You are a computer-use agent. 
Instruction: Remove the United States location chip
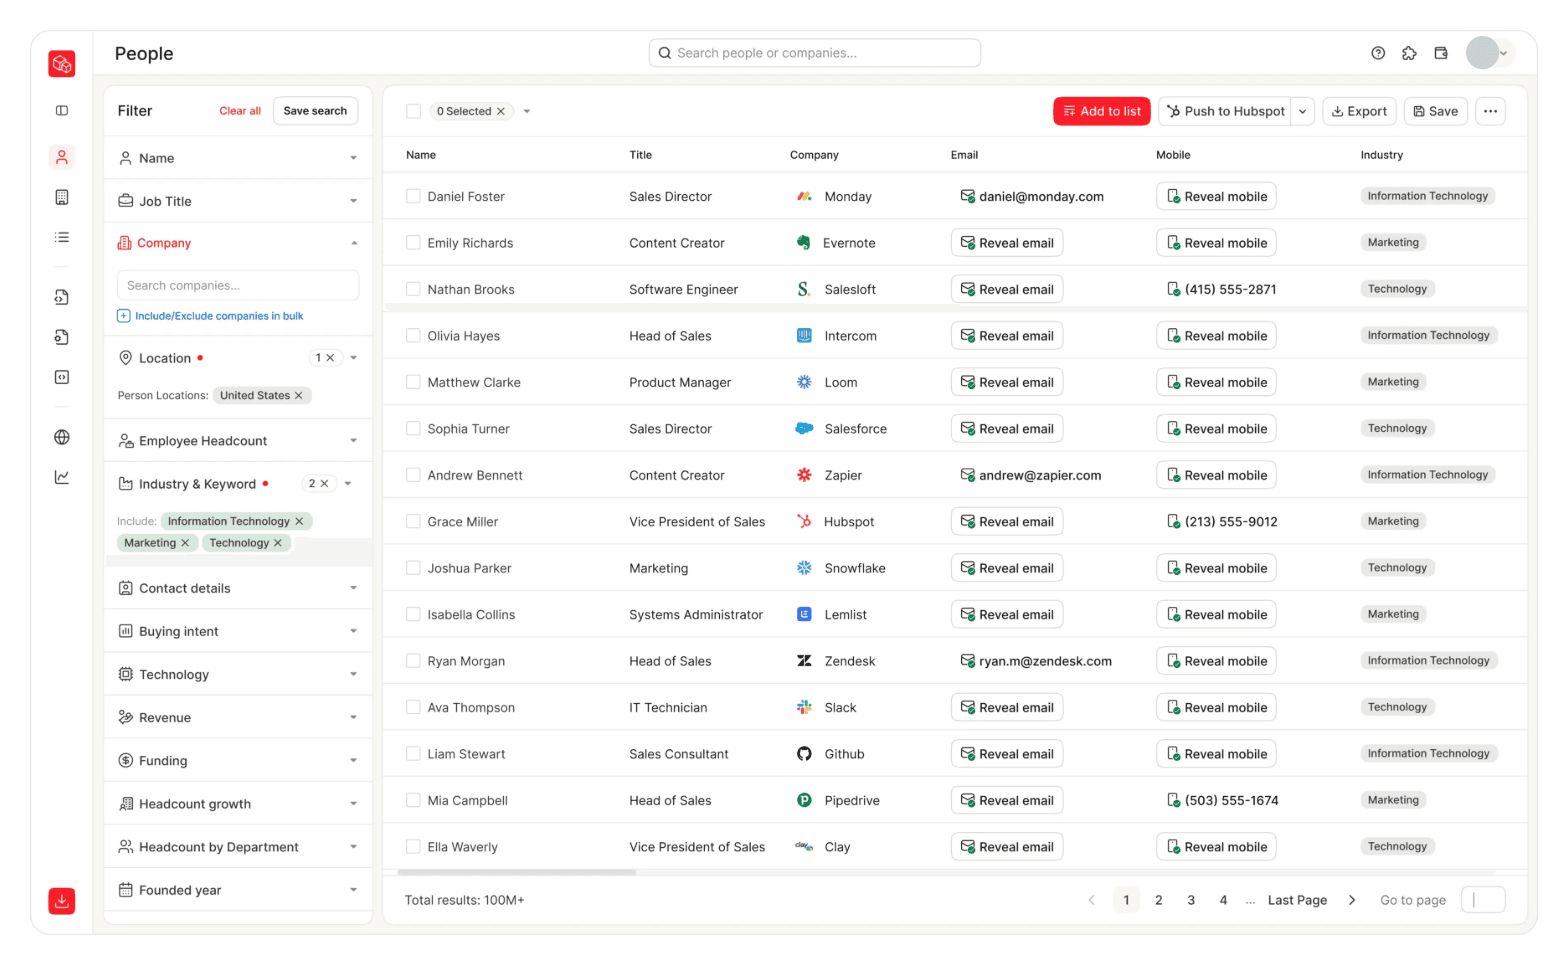pyautogui.click(x=298, y=396)
